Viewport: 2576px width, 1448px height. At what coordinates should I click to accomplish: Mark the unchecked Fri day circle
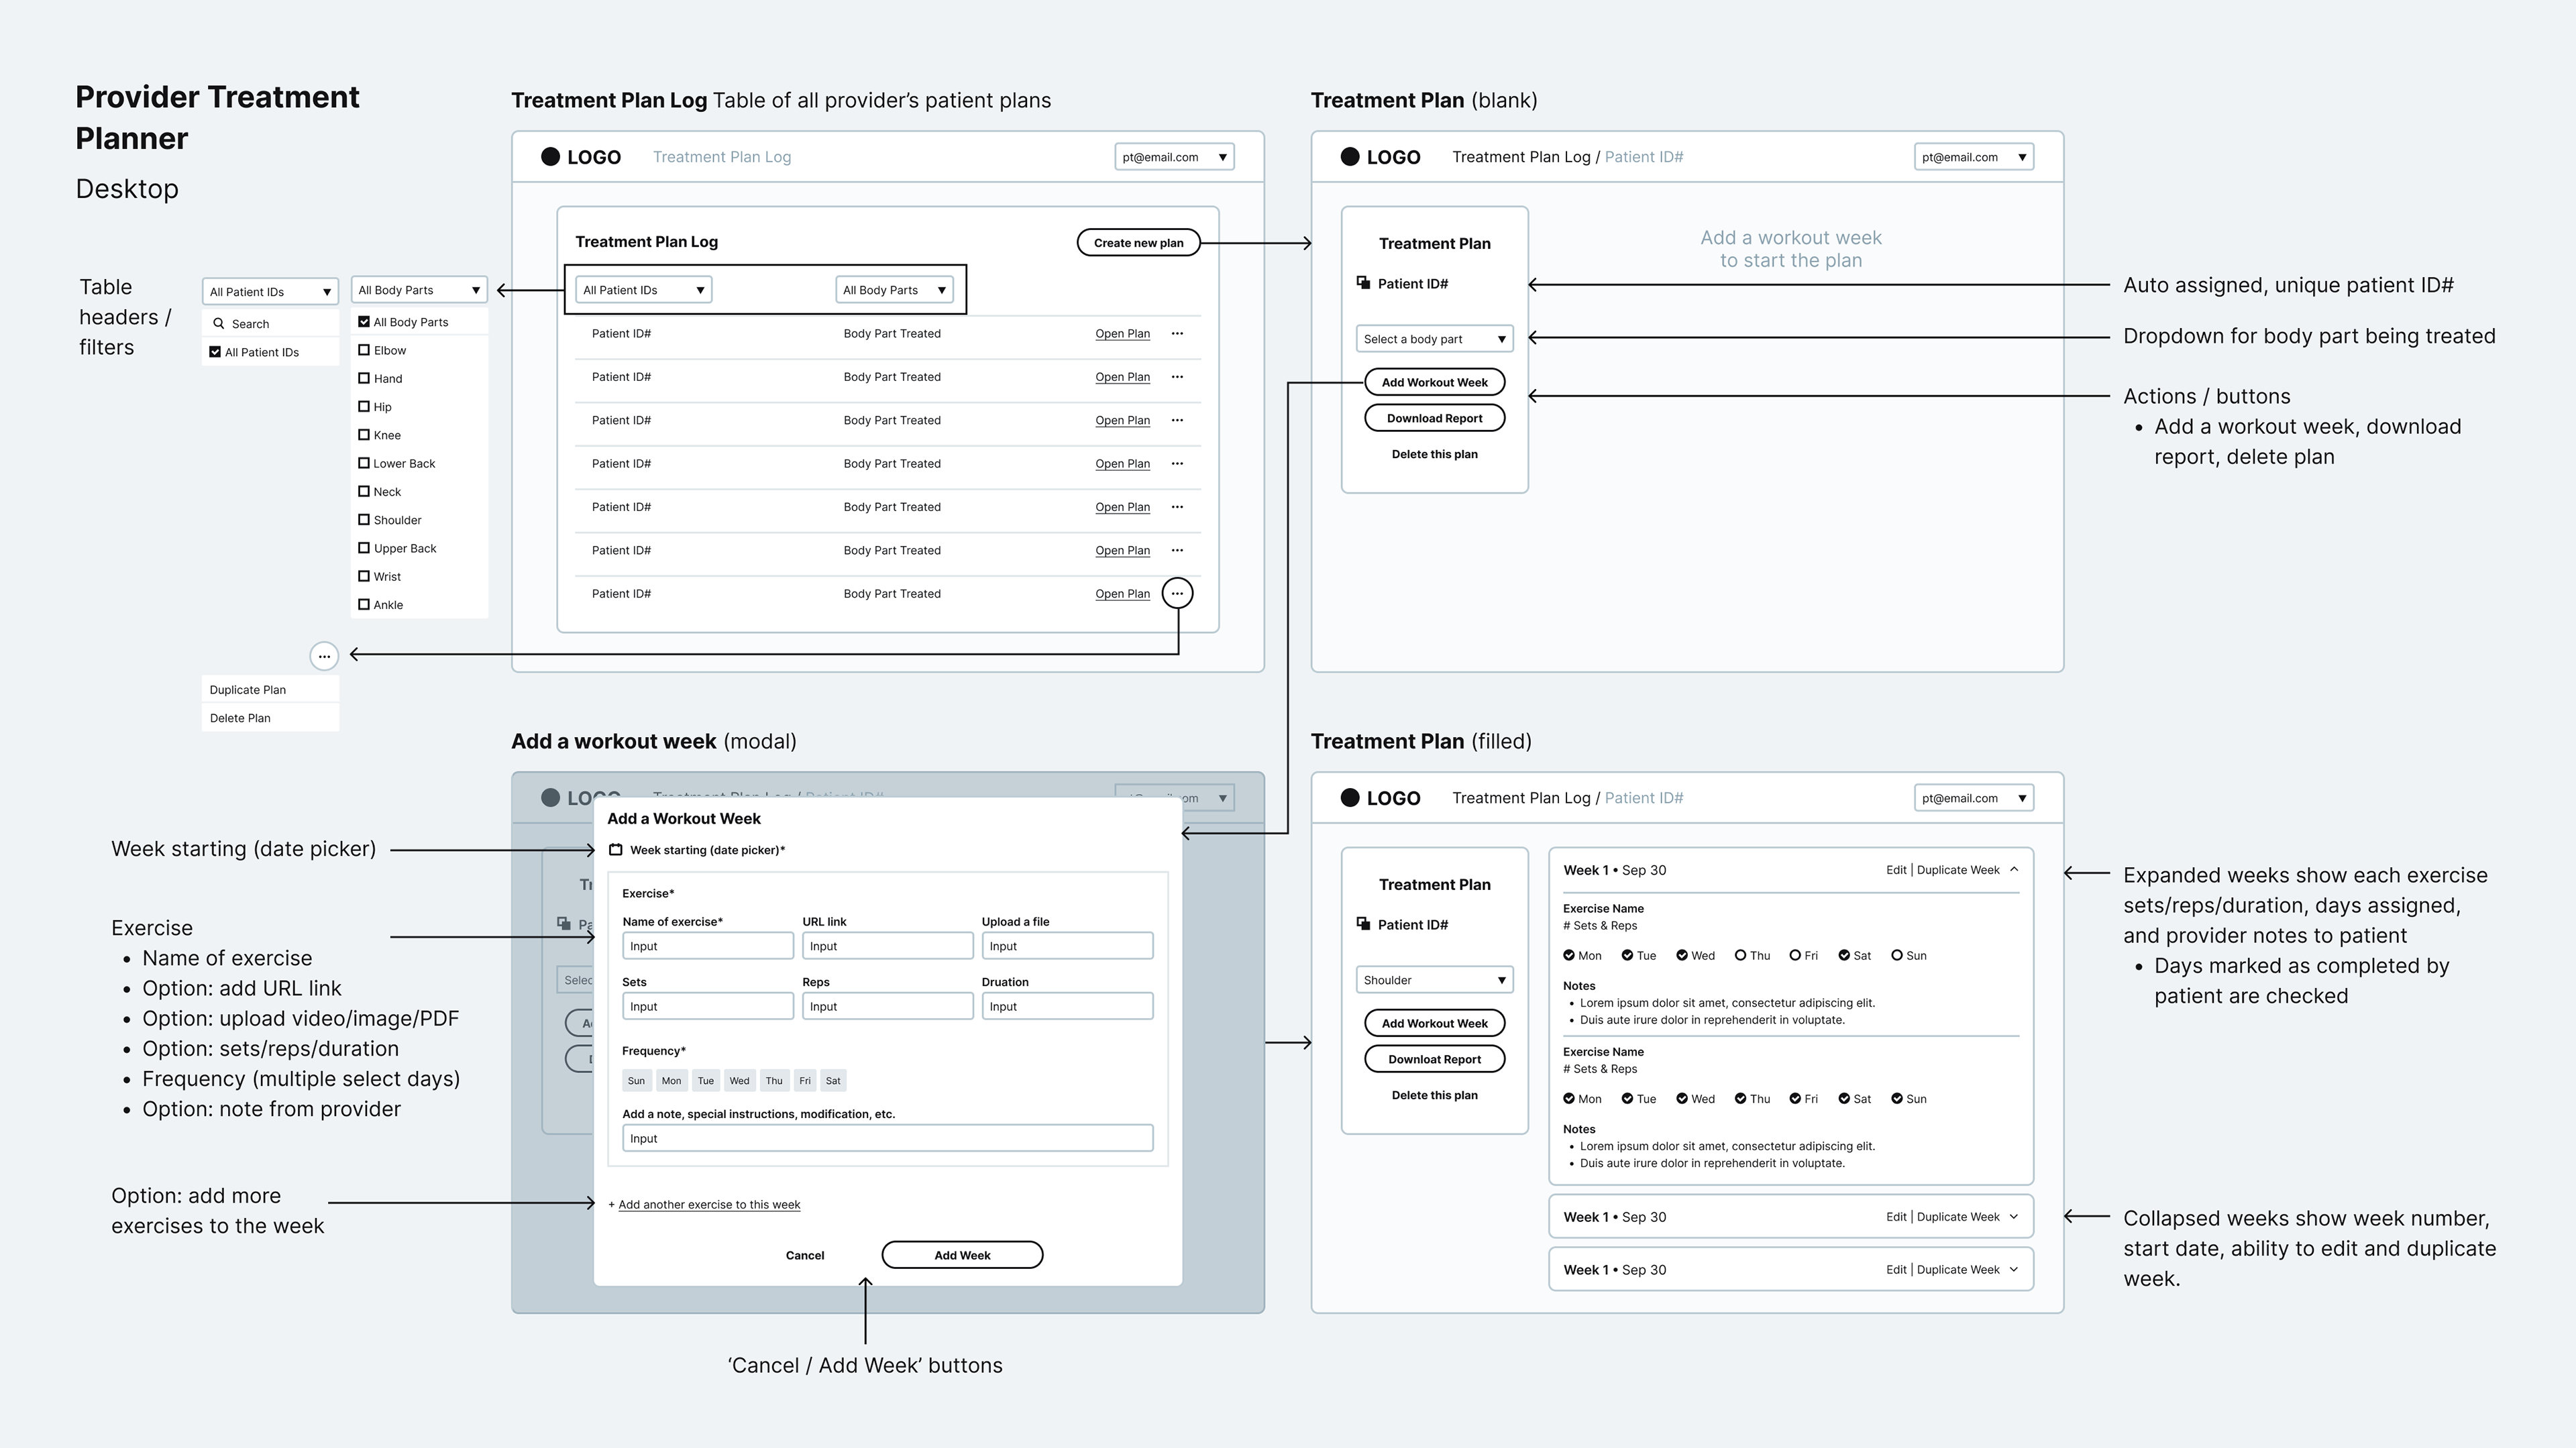tap(1795, 955)
